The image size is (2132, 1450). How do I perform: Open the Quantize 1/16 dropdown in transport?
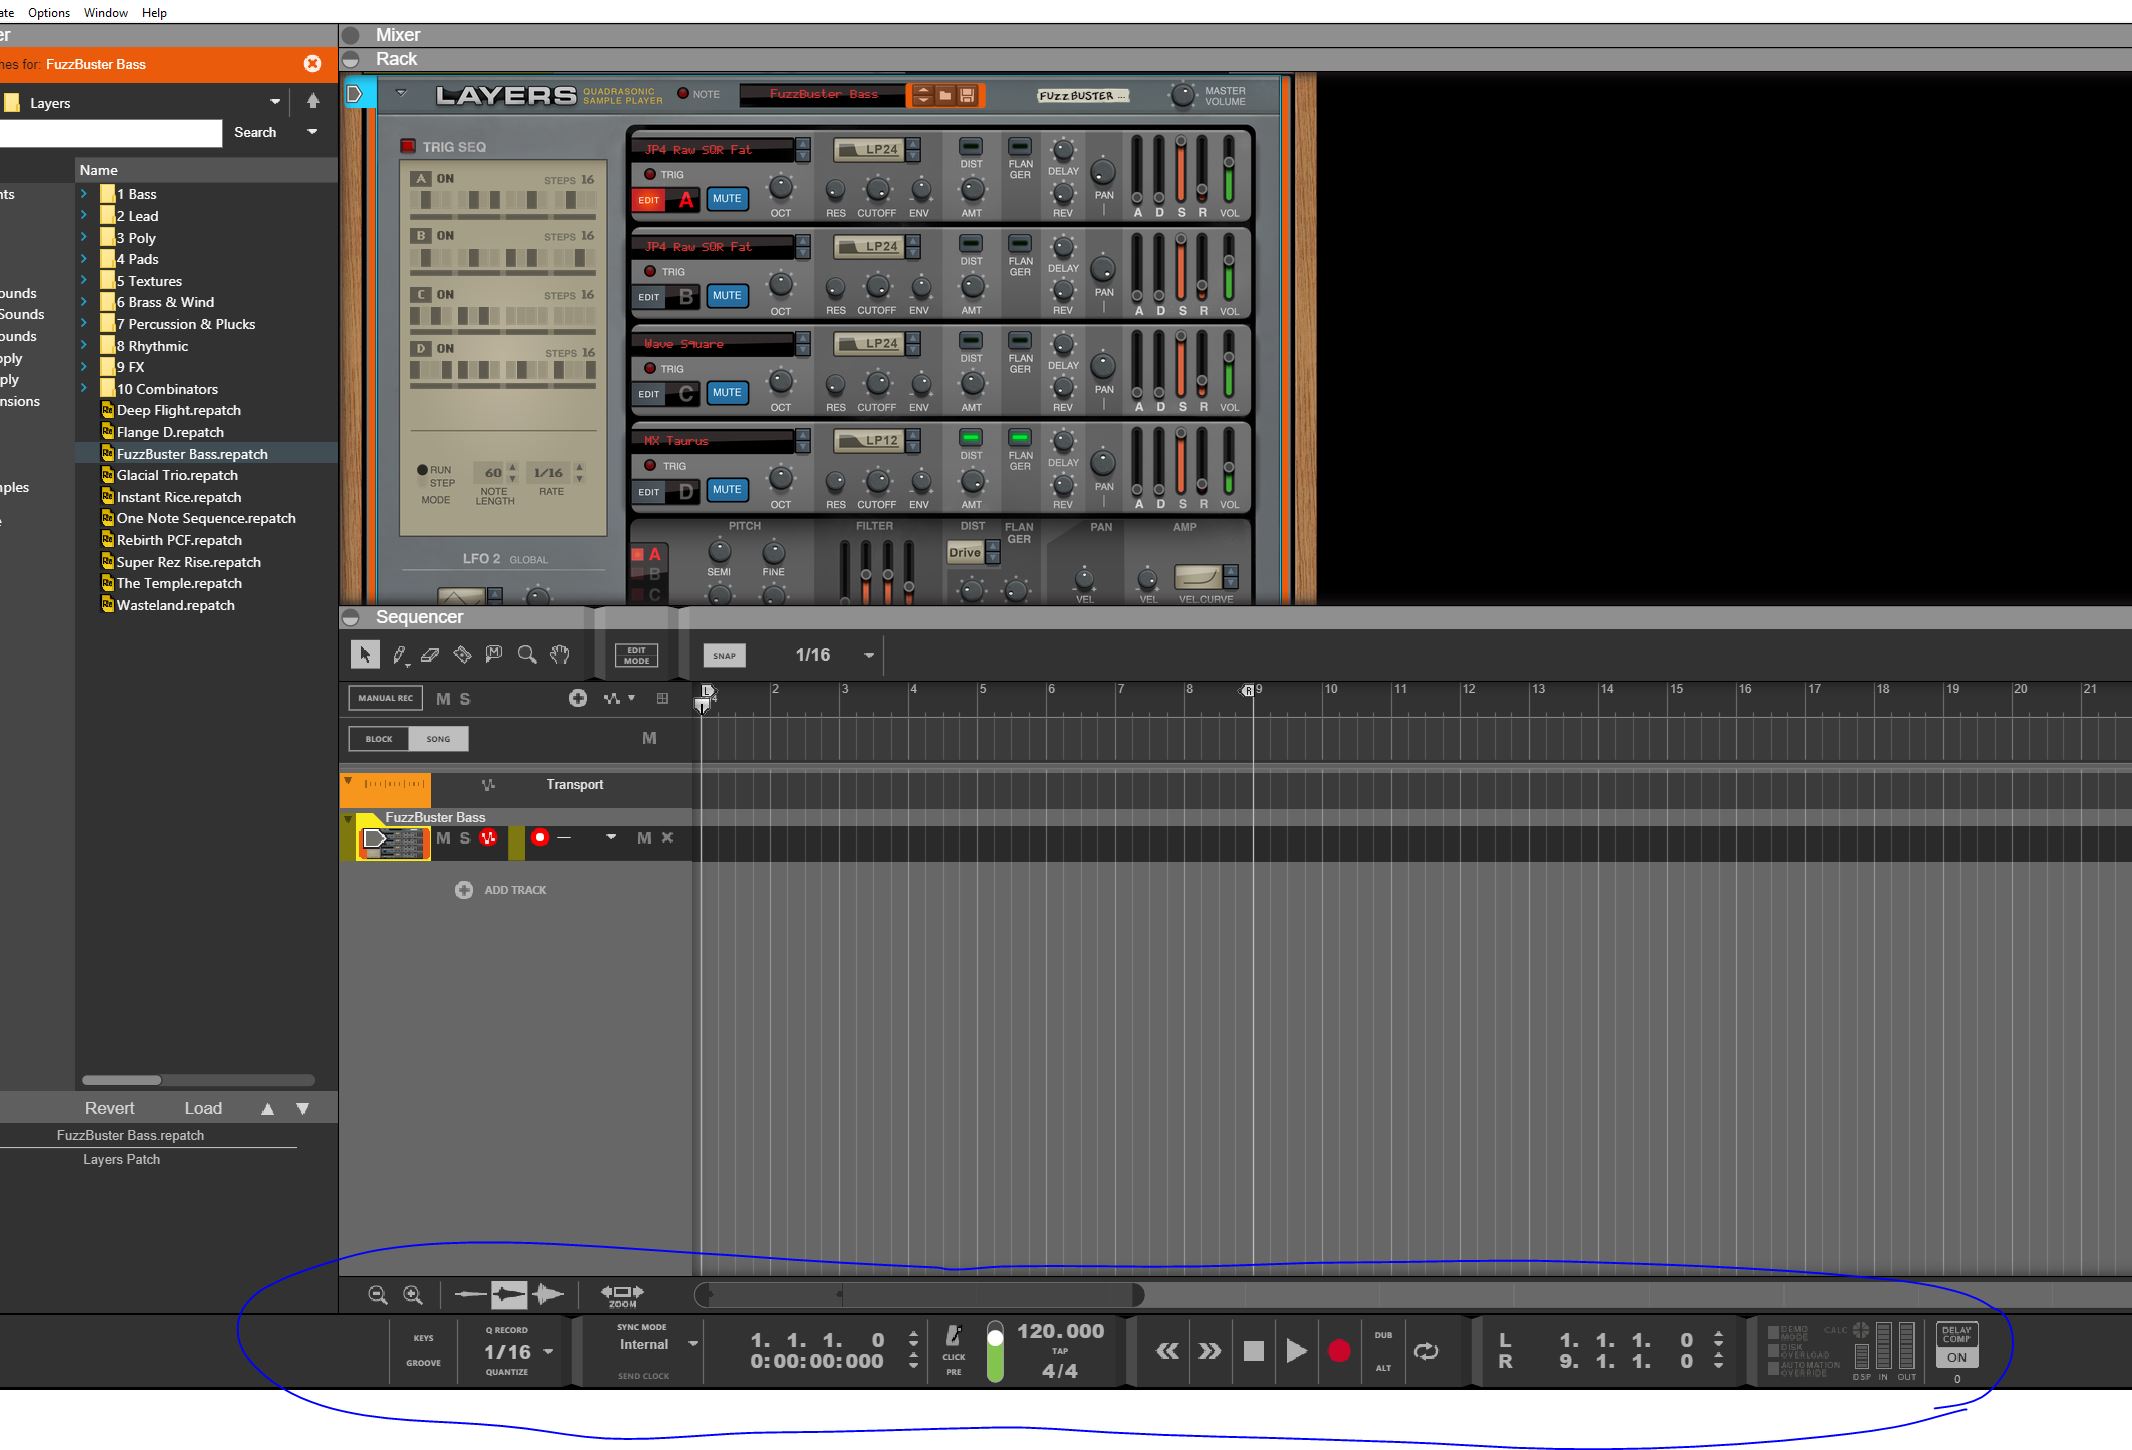[x=548, y=1352]
